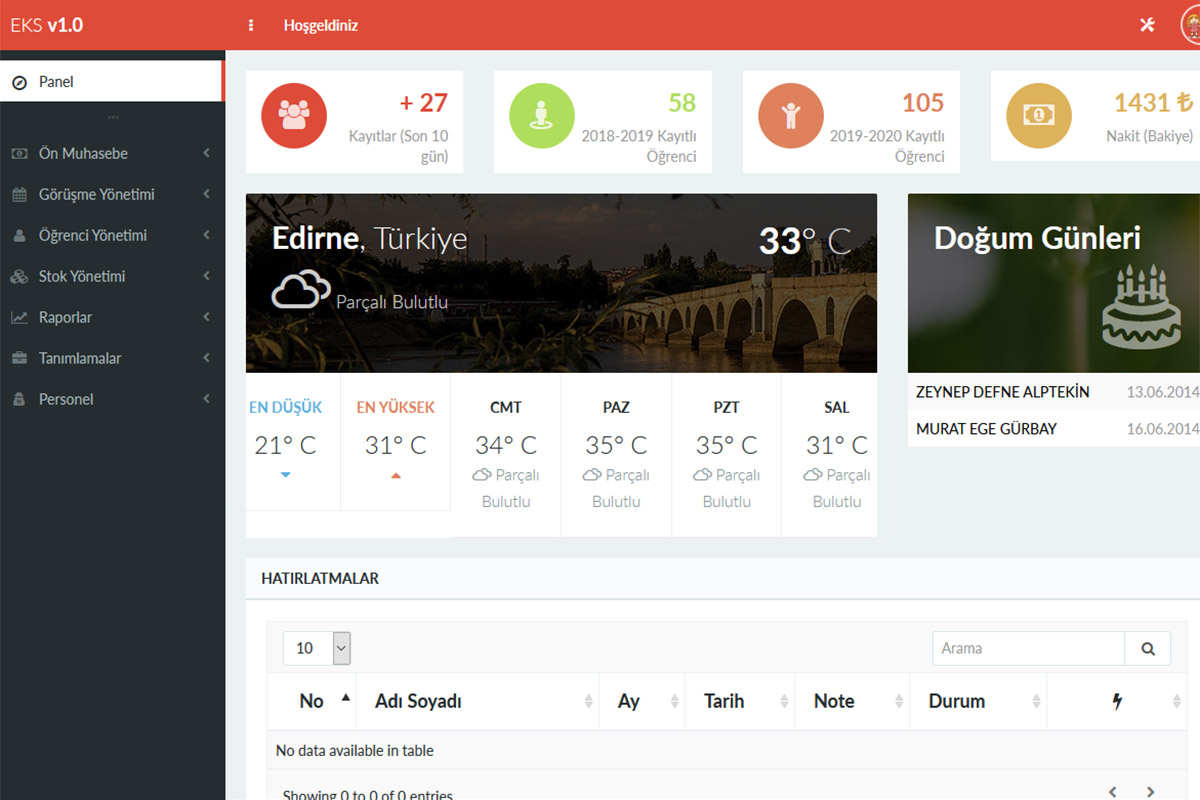Click the Arama search input field

pyautogui.click(x=1028, y=648)
